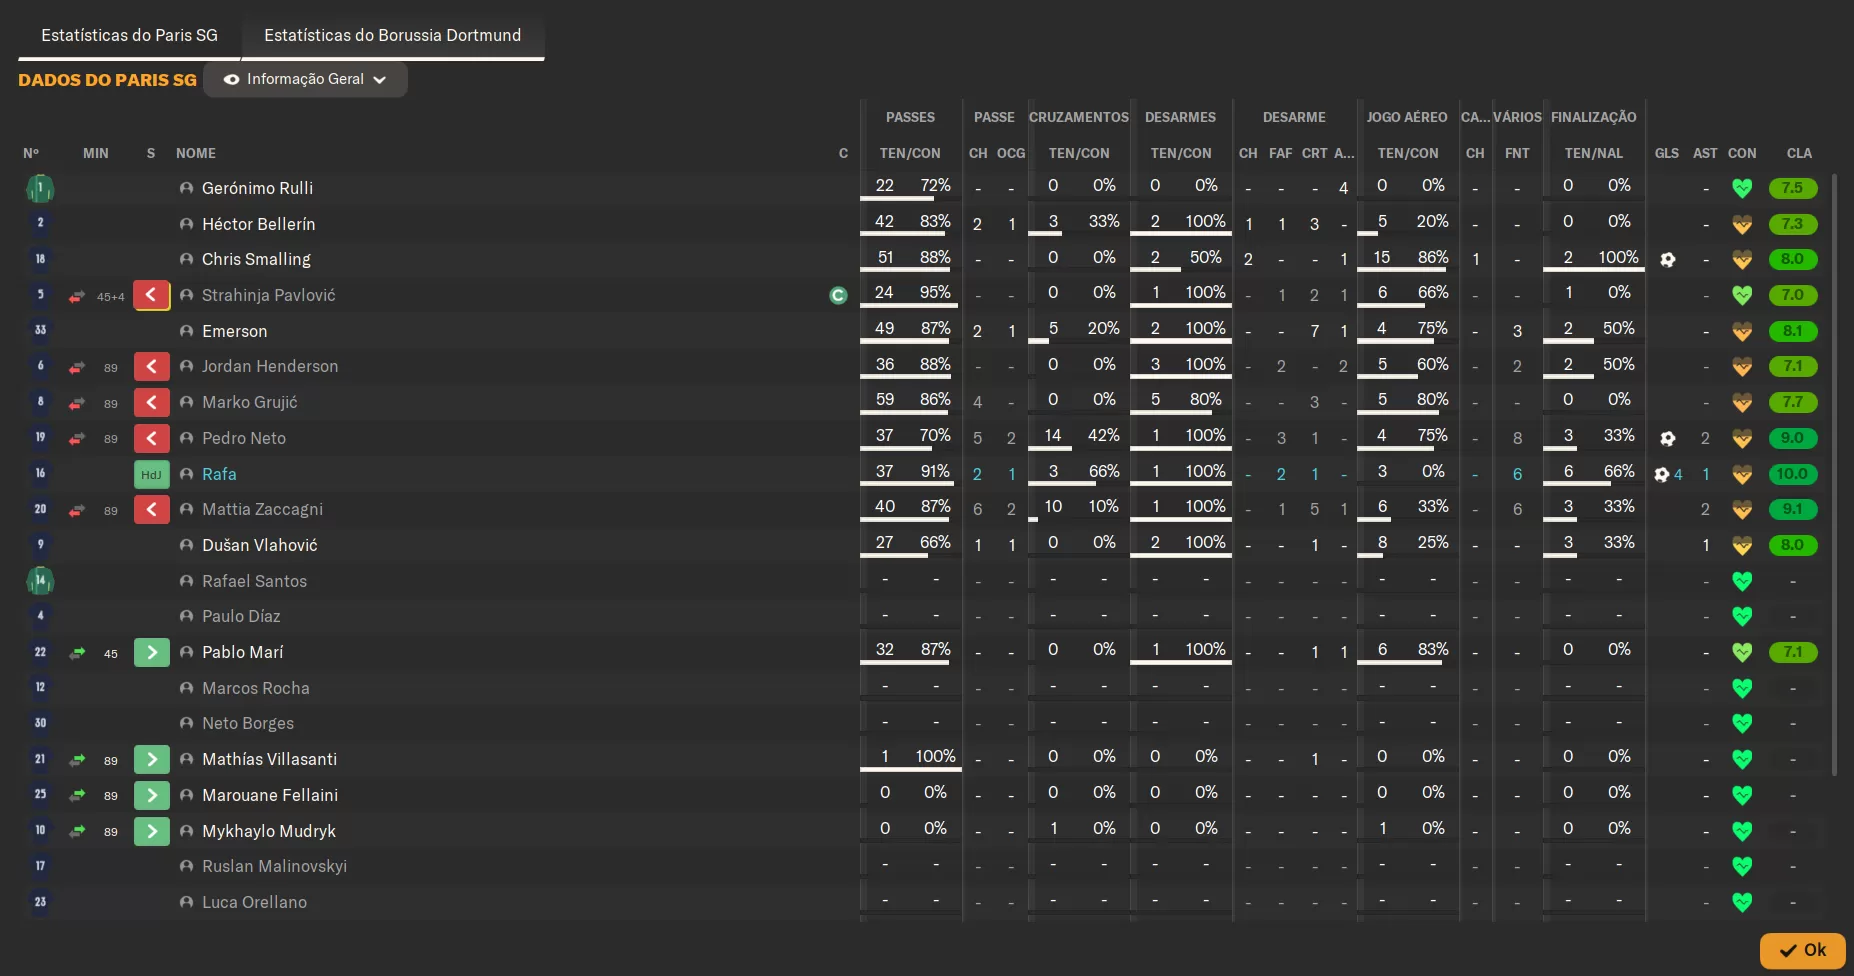Click substituted-on icon for Pablo Marí
The image size is (1854, 976).
pyautogui.click(x=151, y=652)
